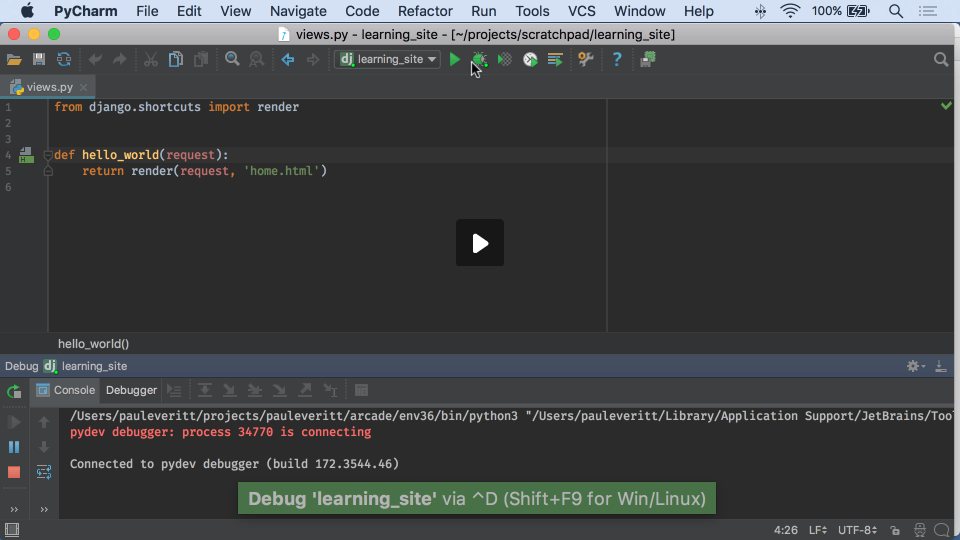
Task: Pause the program in Debug panel
Action: coord(13,447)
